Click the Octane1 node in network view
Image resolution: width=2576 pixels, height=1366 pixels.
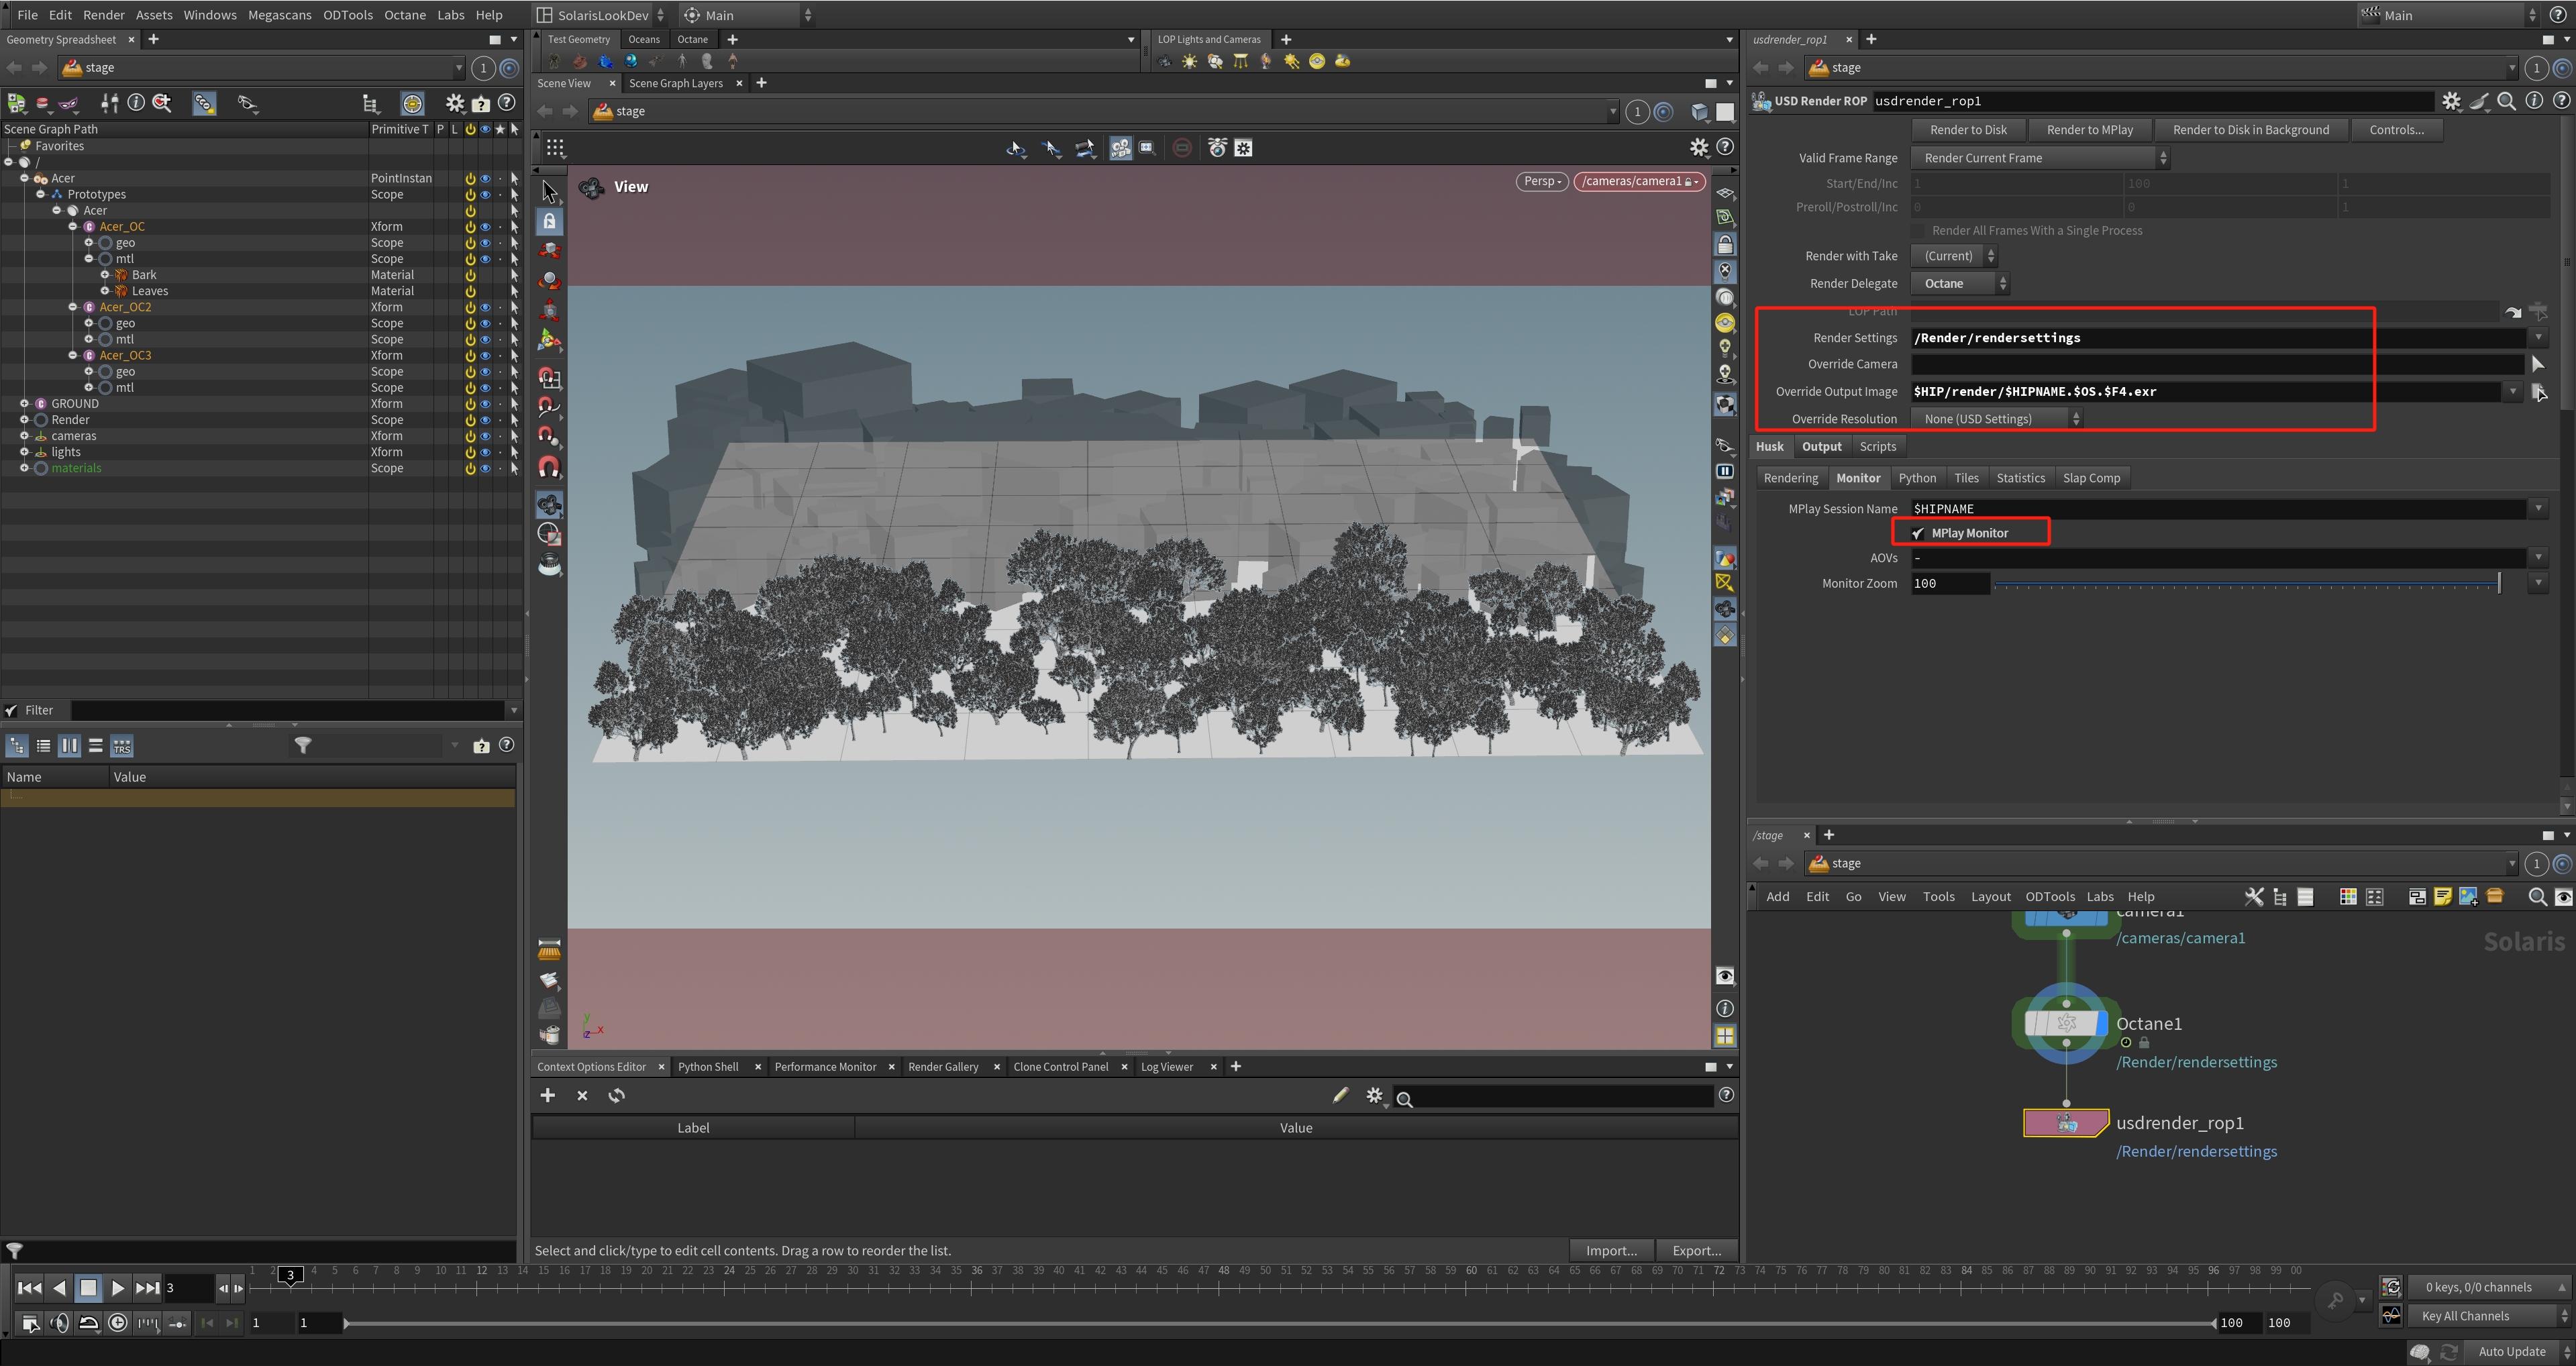pos(2066,1023)
